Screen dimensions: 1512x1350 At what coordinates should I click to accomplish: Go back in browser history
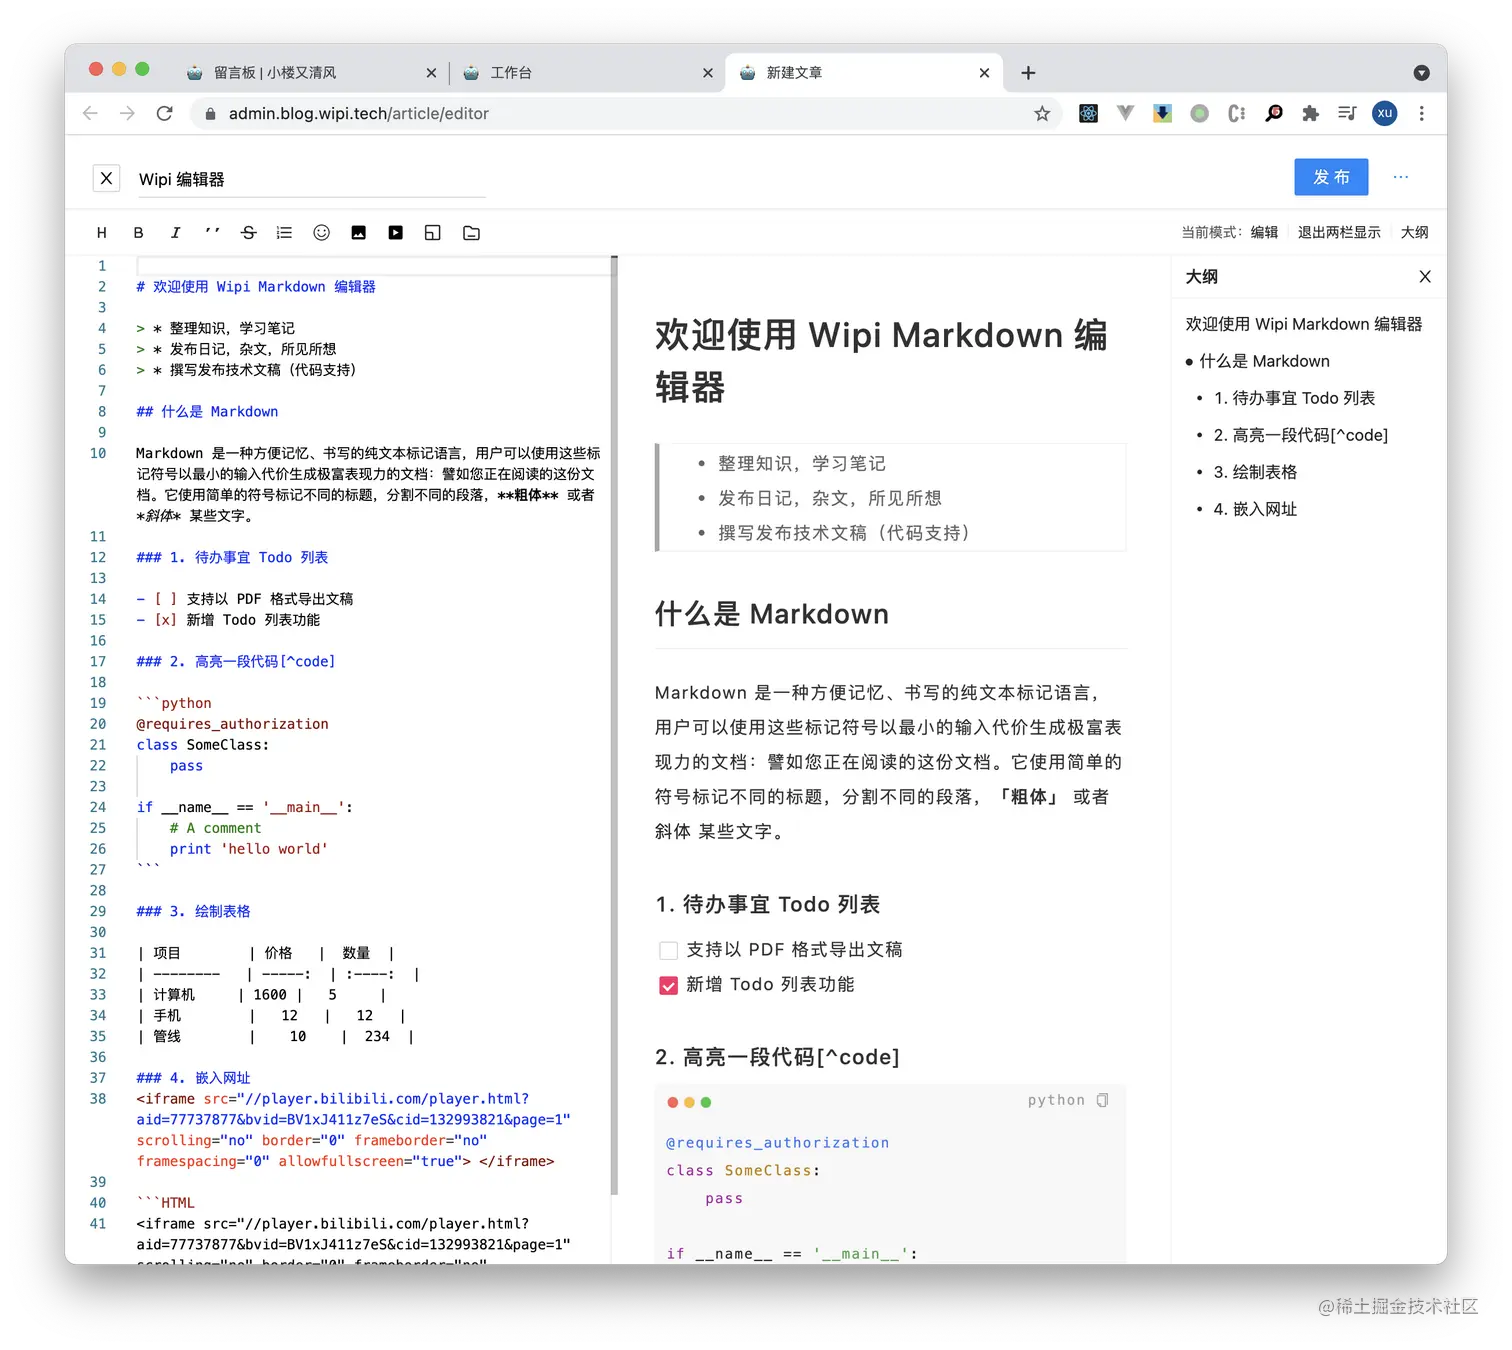[90, 113]
